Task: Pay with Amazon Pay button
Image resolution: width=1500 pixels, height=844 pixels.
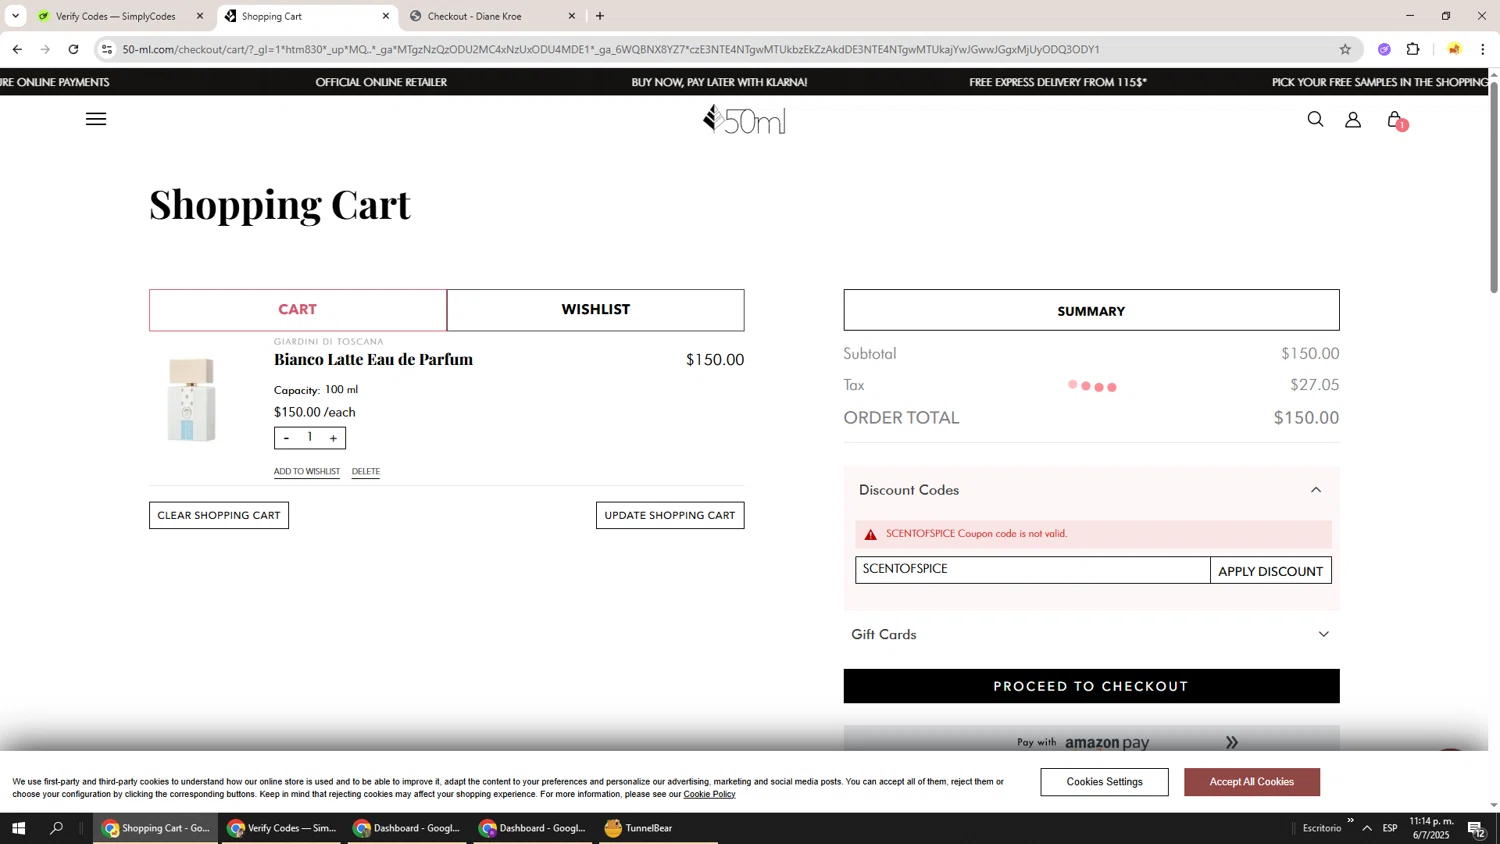Action: pos(1091,741)
